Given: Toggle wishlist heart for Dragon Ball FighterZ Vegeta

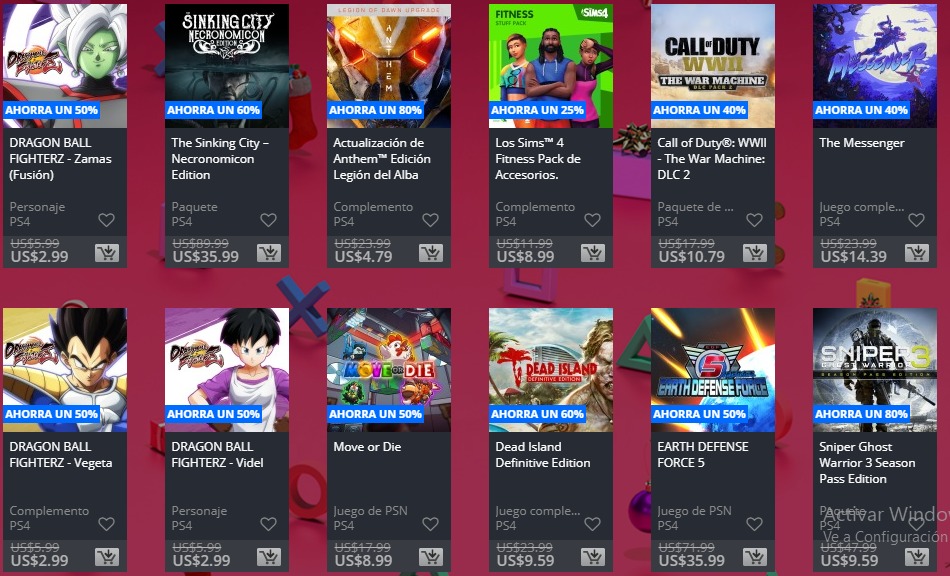Looking at the screenshot, I should tap(107, 524).
